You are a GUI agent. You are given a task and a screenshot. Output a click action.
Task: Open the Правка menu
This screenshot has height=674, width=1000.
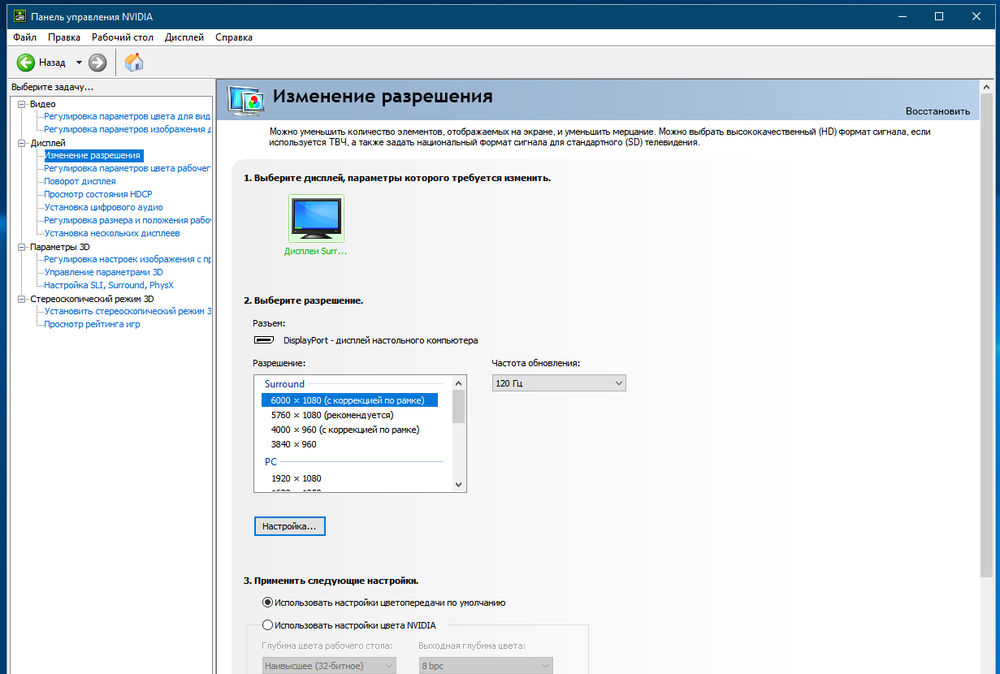[64, 37]
